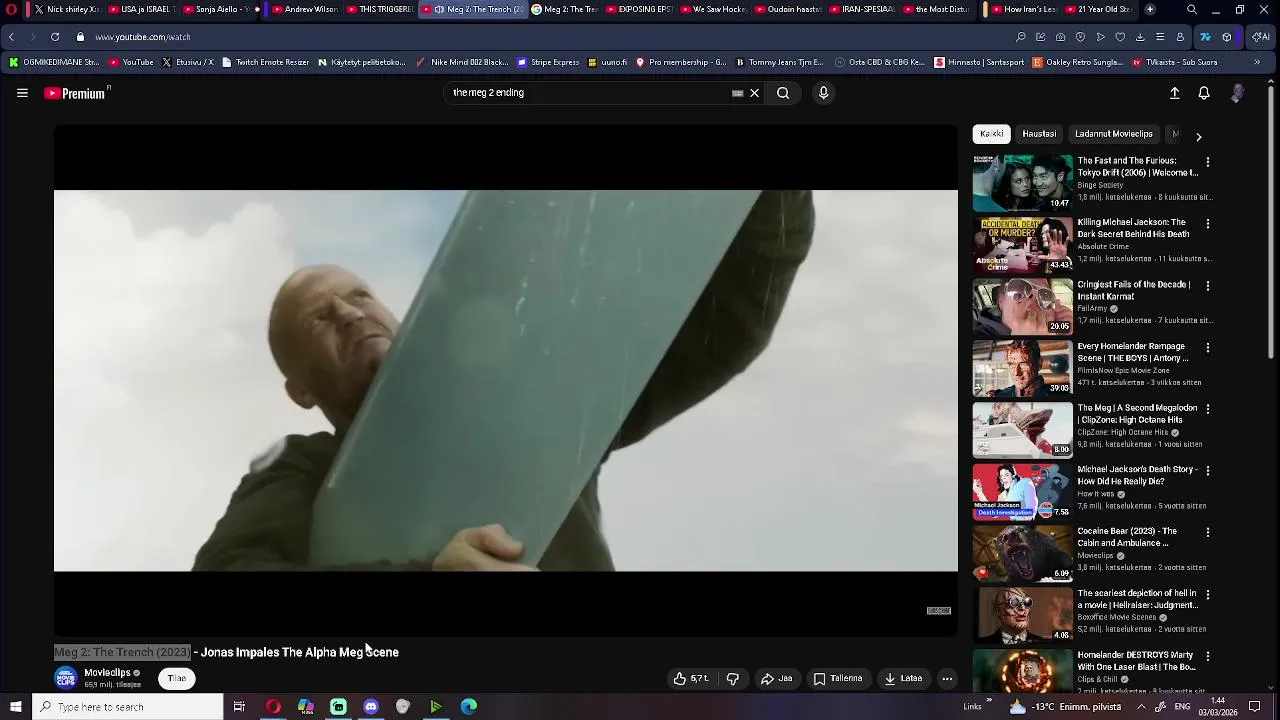The image size is (1280, 720).
Task: Open options menu for Hellraiser Judgment video
Action: click(x=1208, y=594)
